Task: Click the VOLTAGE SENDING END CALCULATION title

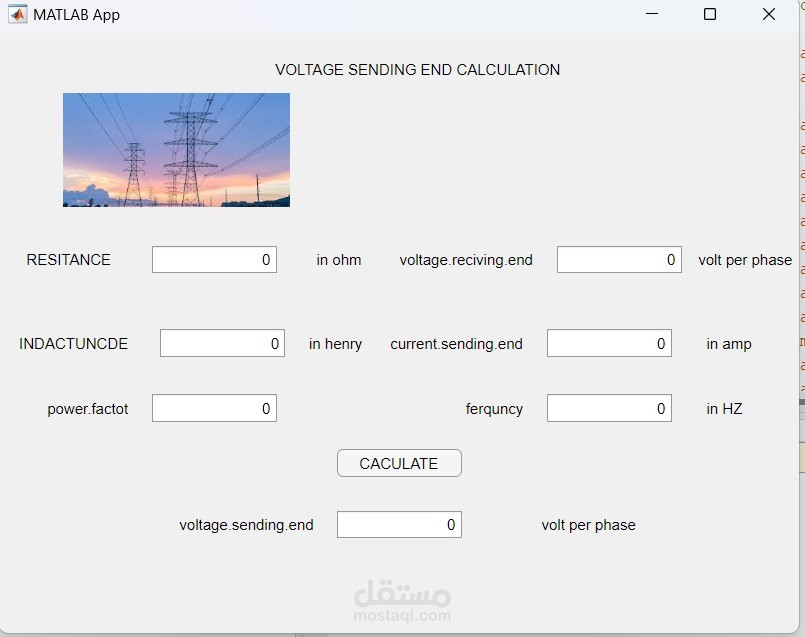Action: pyautogui.click(x=417, y=70)
